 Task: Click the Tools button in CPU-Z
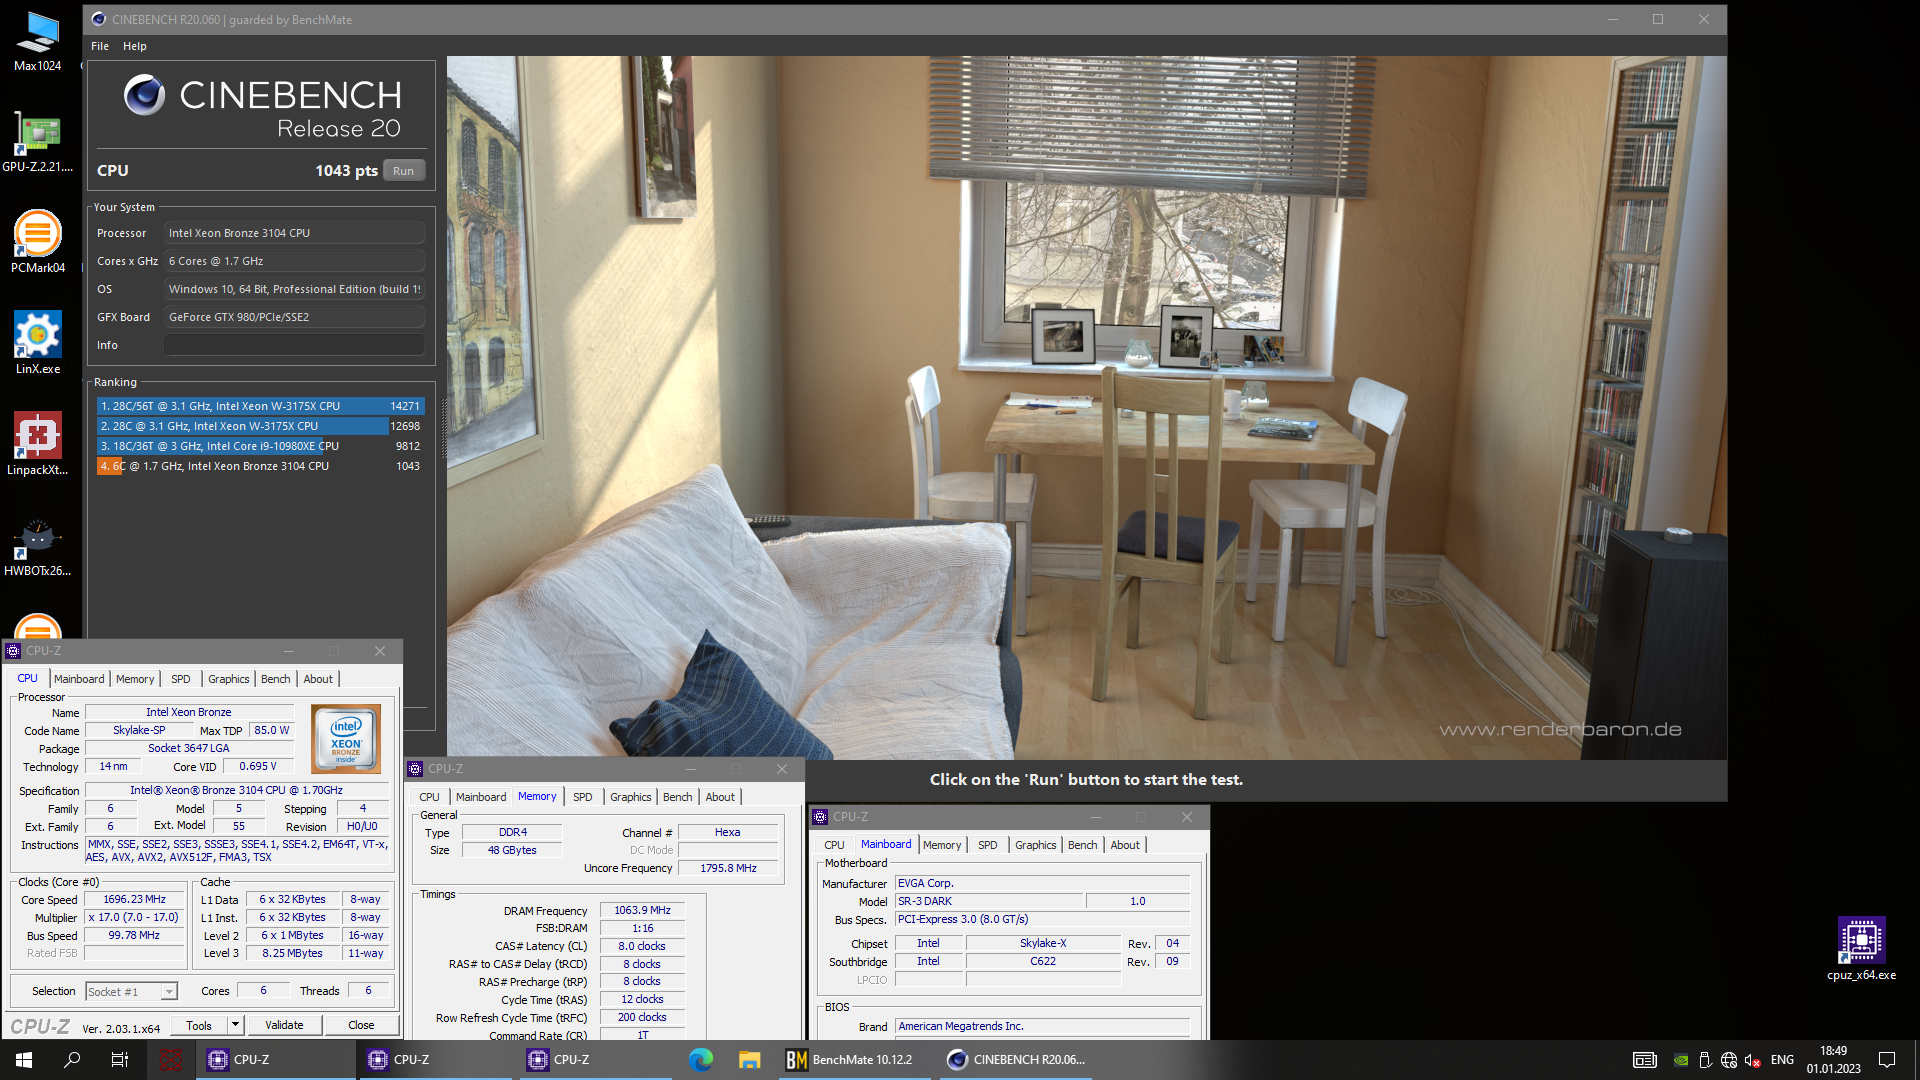click(199, 1025)
